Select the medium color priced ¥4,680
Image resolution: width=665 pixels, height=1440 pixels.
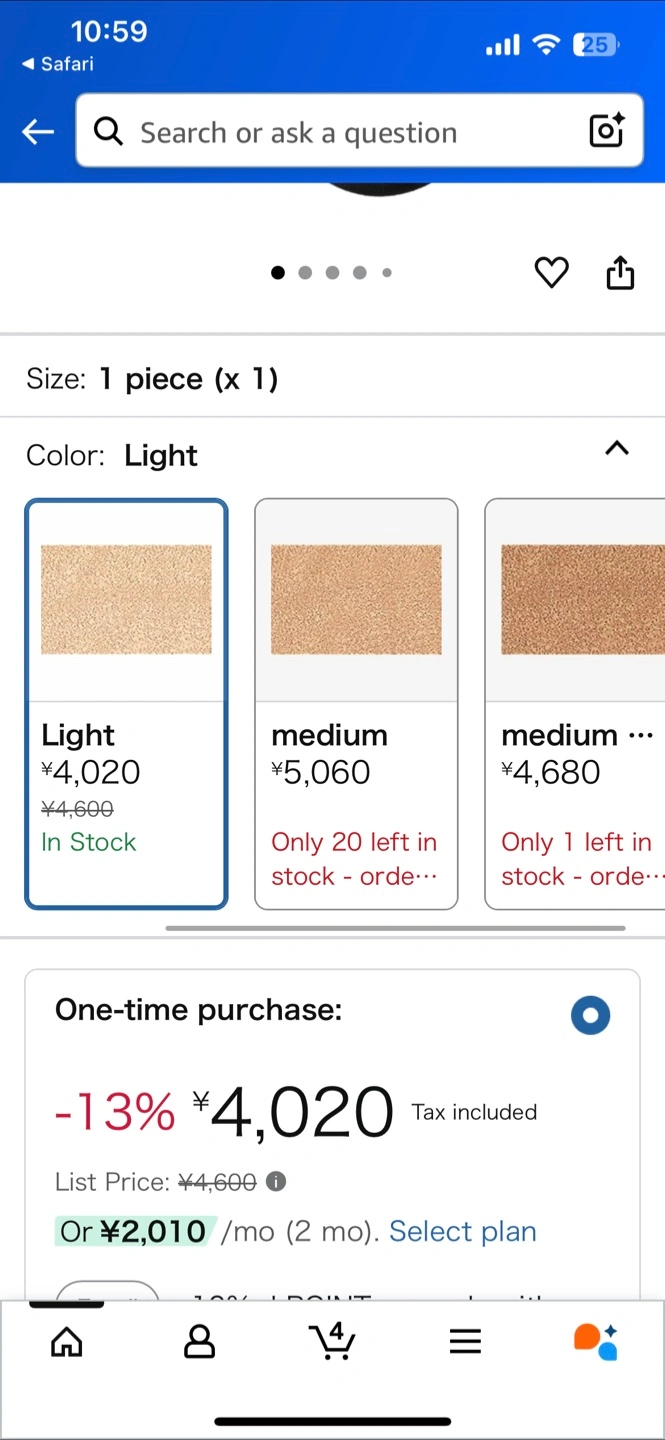tap(575, 704)
